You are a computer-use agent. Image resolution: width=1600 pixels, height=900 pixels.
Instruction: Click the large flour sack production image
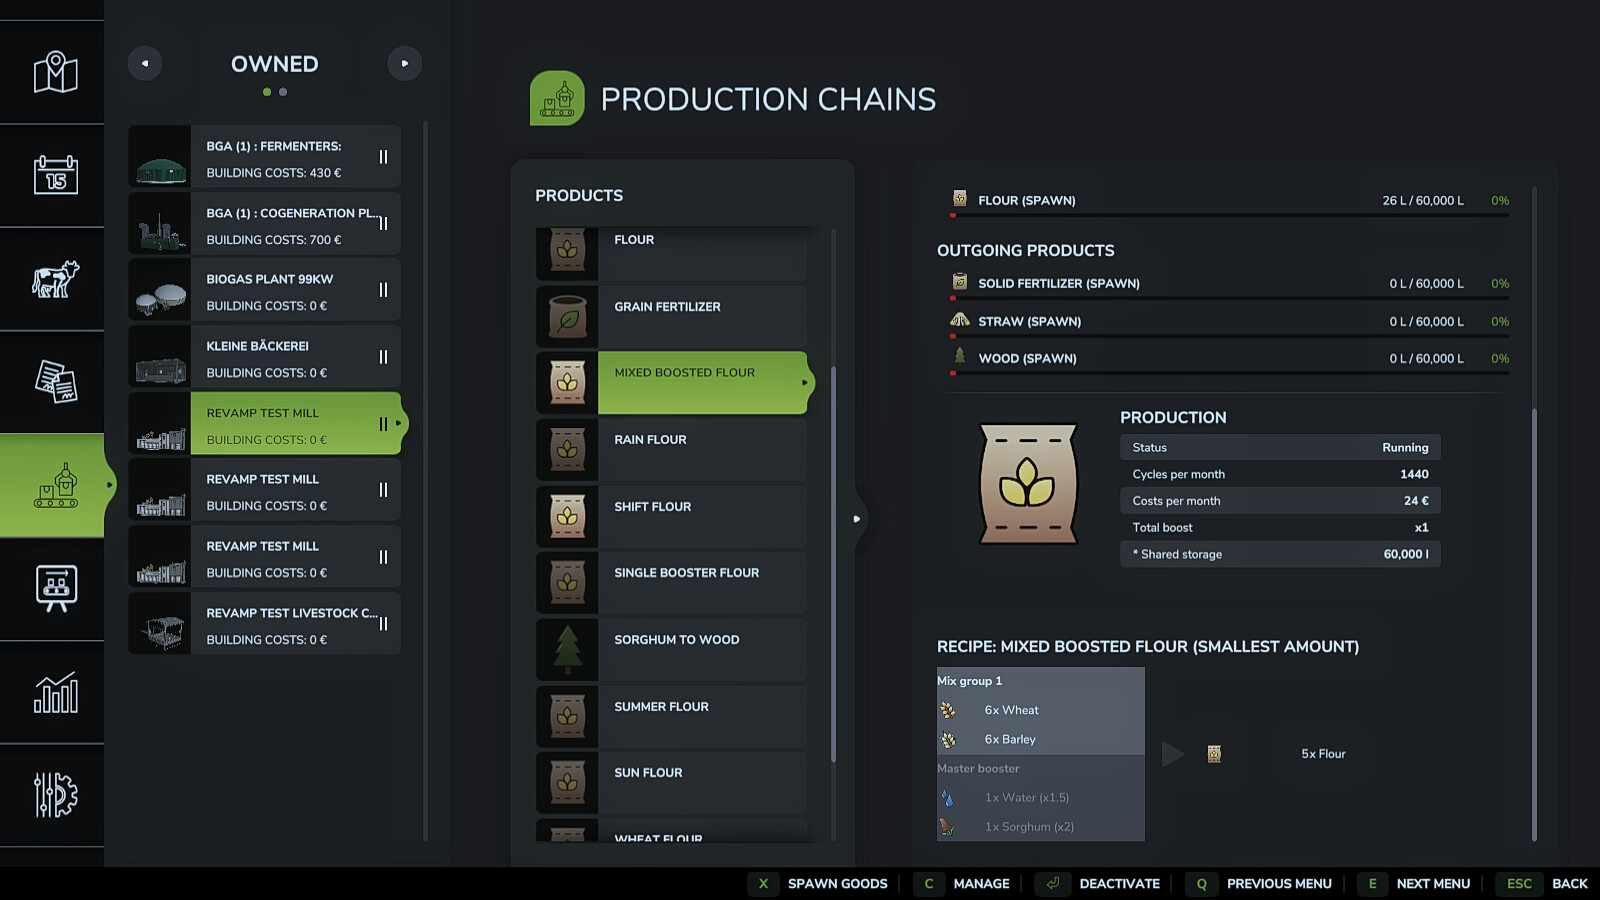(1028, 483)
